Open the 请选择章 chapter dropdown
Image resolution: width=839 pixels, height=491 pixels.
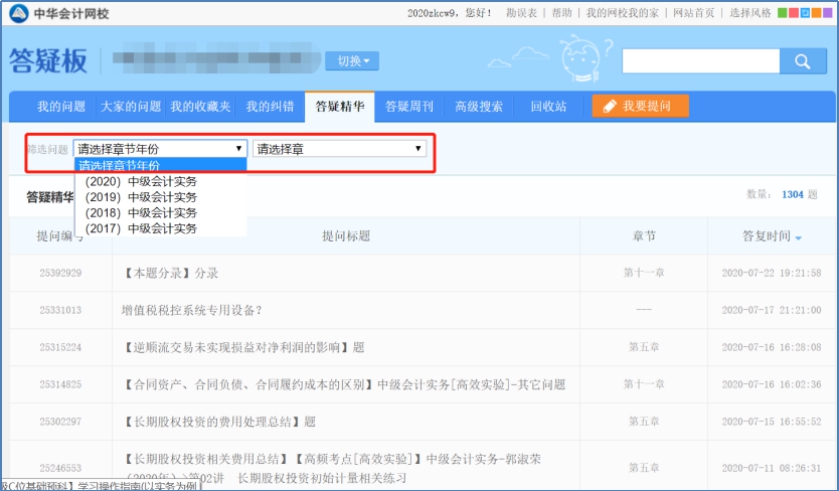339,149
